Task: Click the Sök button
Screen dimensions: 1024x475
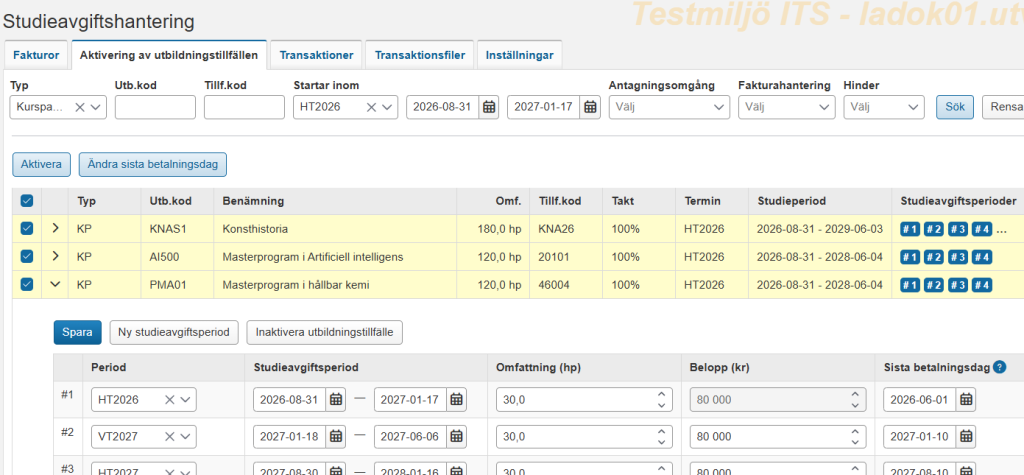Action: coord(955,107)
